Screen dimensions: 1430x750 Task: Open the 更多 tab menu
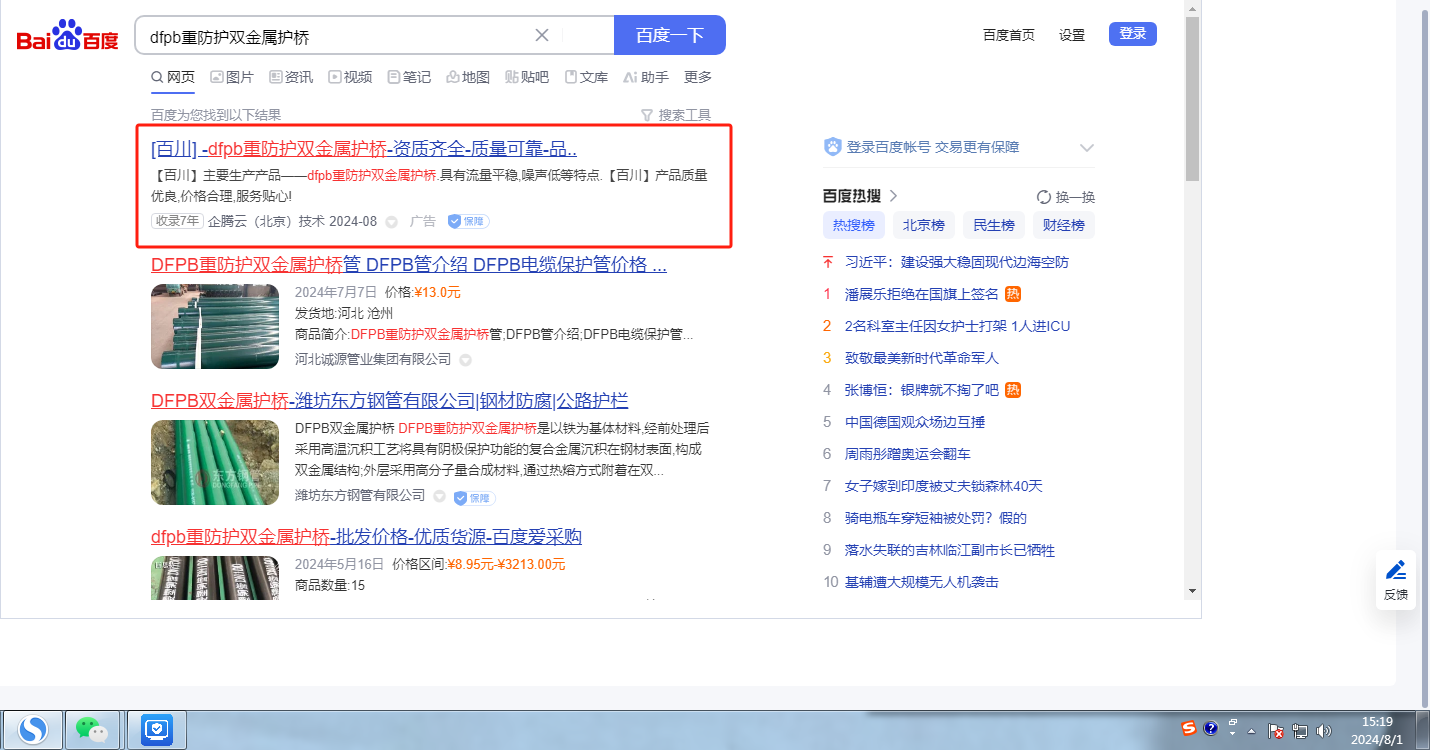698,77
